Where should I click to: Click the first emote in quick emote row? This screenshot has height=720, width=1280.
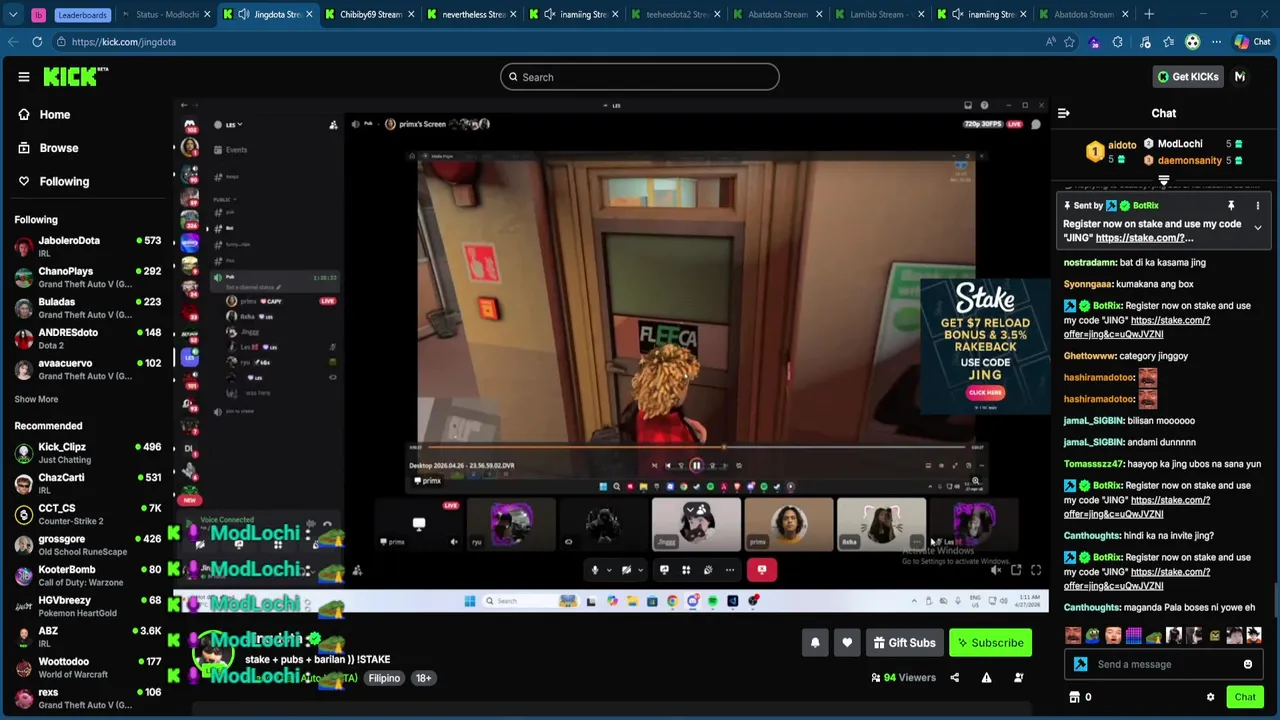(1073, 635)
